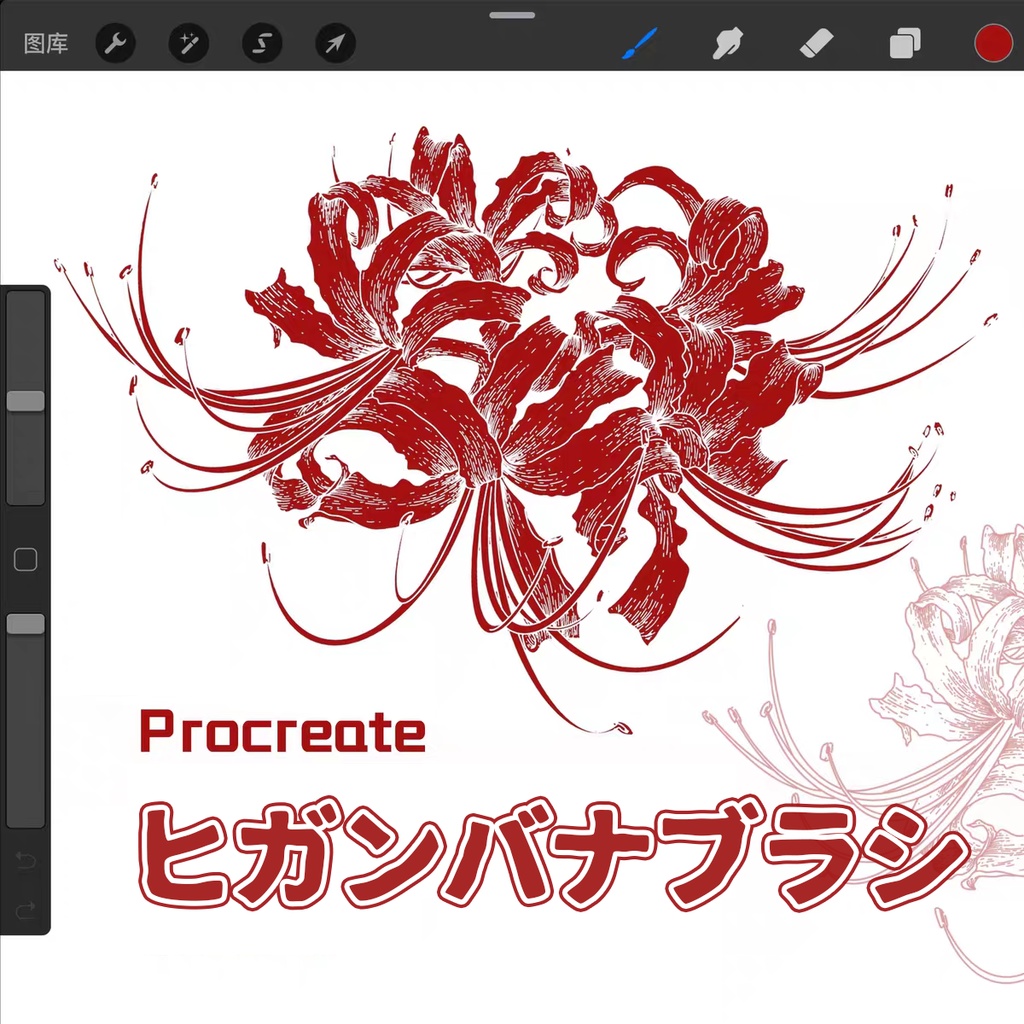This screenshot has height=1024, width=1024.
Task: Open the Actions wrench menu
Action: tap(116, 44)
